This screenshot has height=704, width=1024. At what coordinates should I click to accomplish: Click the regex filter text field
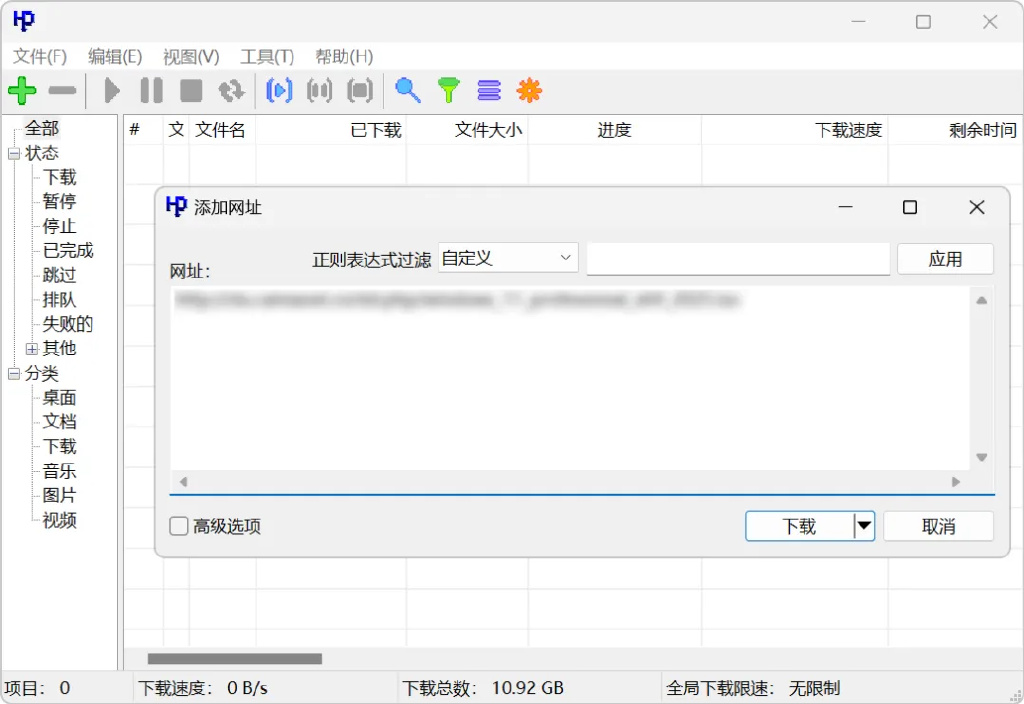pyautogui.click(x=737, y=259)
